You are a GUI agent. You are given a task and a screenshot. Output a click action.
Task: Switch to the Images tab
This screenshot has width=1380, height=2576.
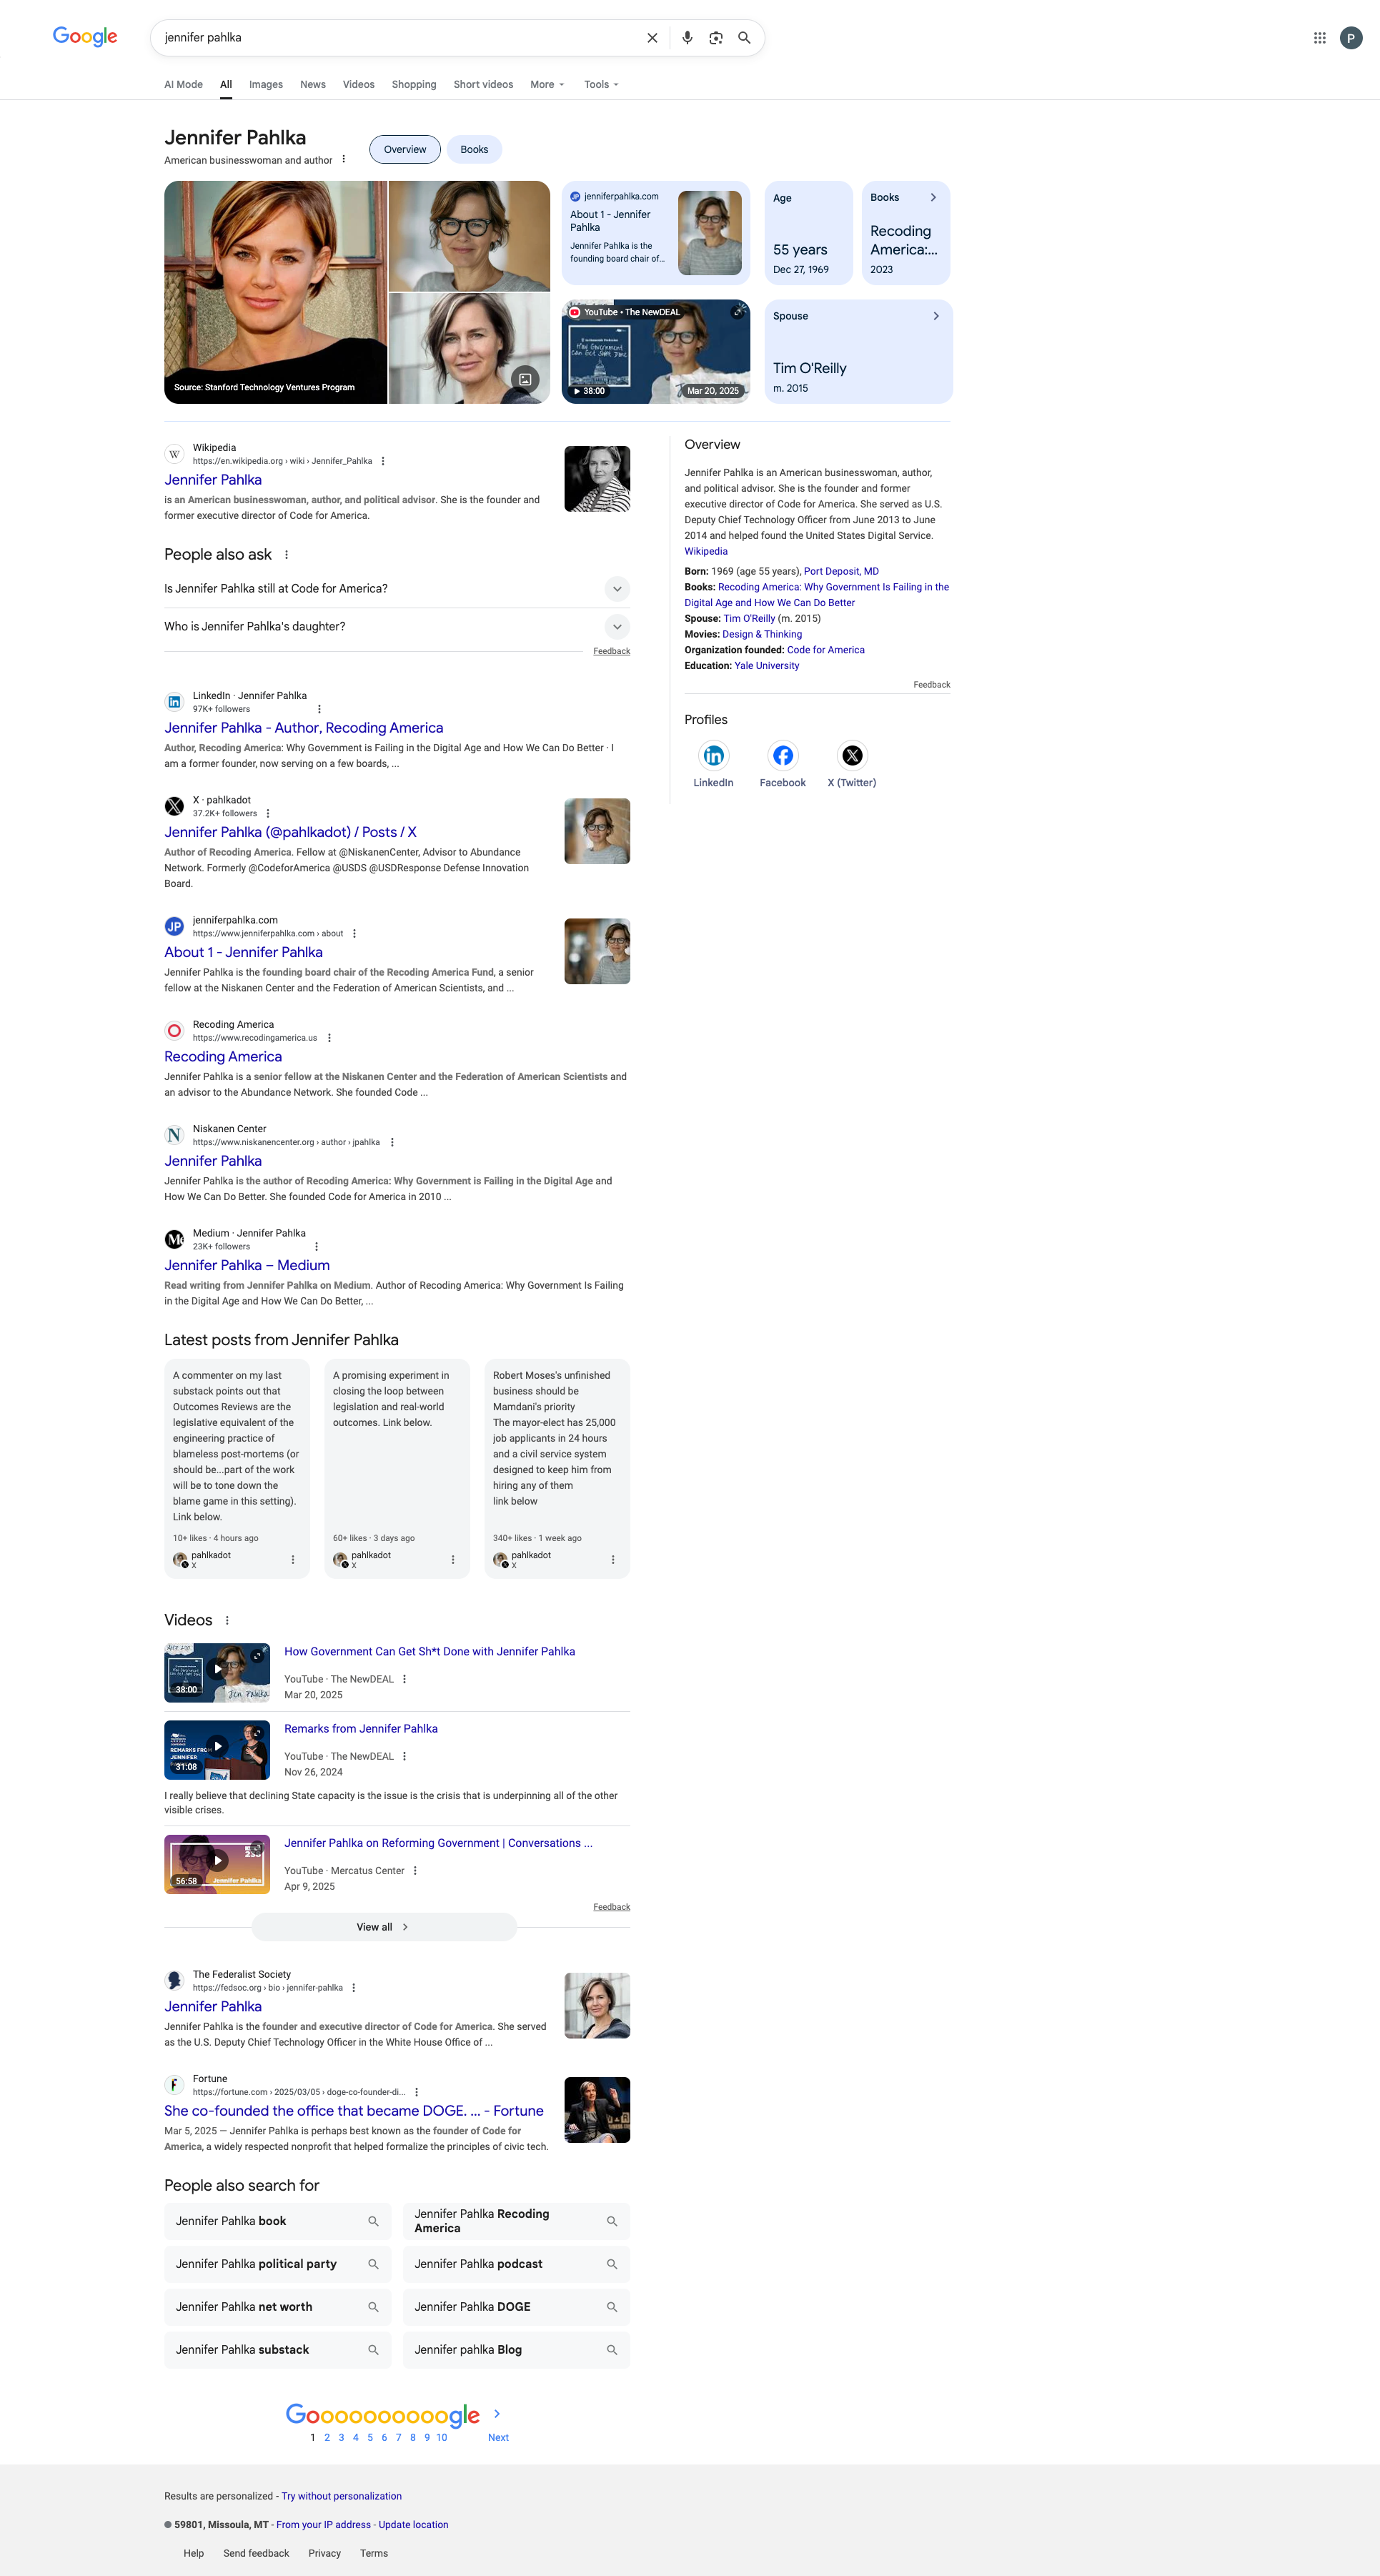coord(266,85)
